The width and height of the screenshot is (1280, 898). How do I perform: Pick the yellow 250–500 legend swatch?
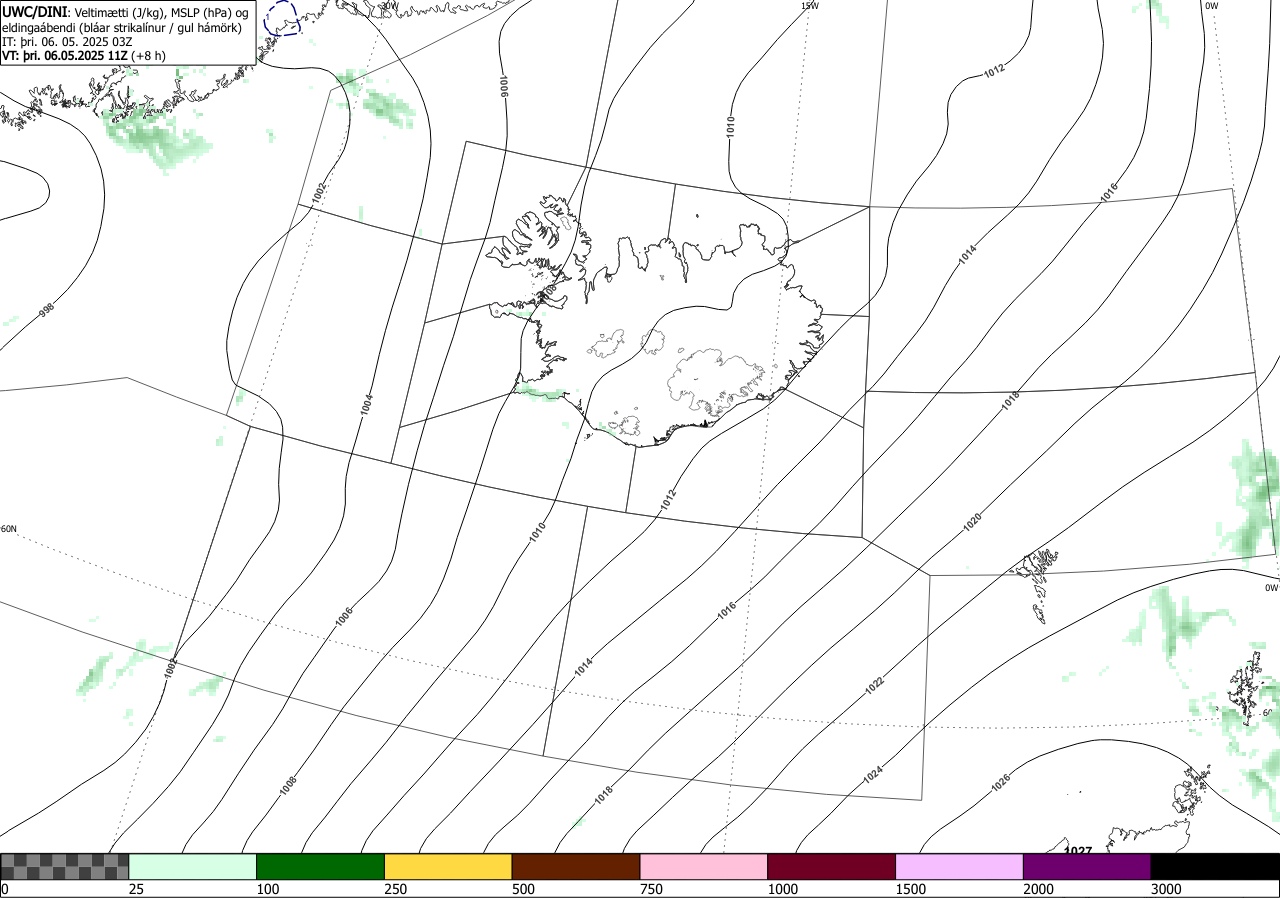coord(448,866)
